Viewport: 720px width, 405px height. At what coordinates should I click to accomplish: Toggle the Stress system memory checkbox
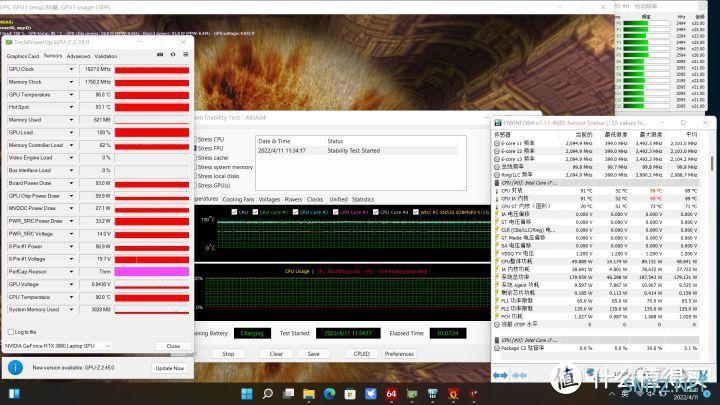196,167
